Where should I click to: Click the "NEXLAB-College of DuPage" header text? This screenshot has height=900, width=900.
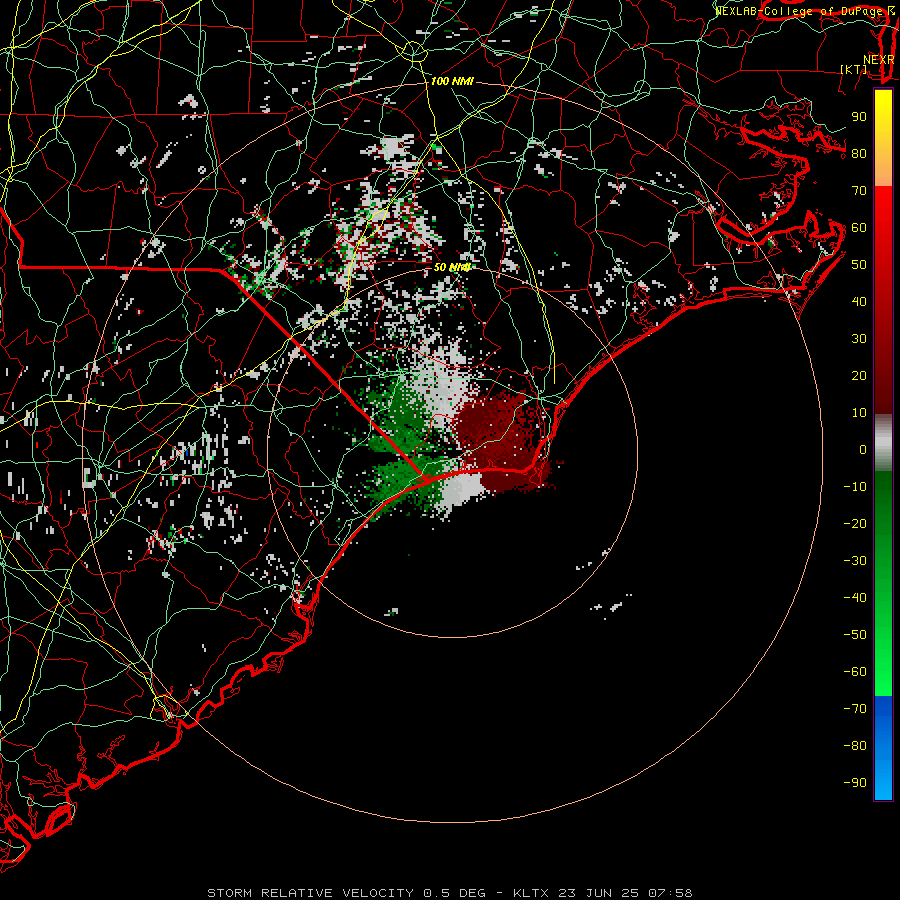(798, 11)
